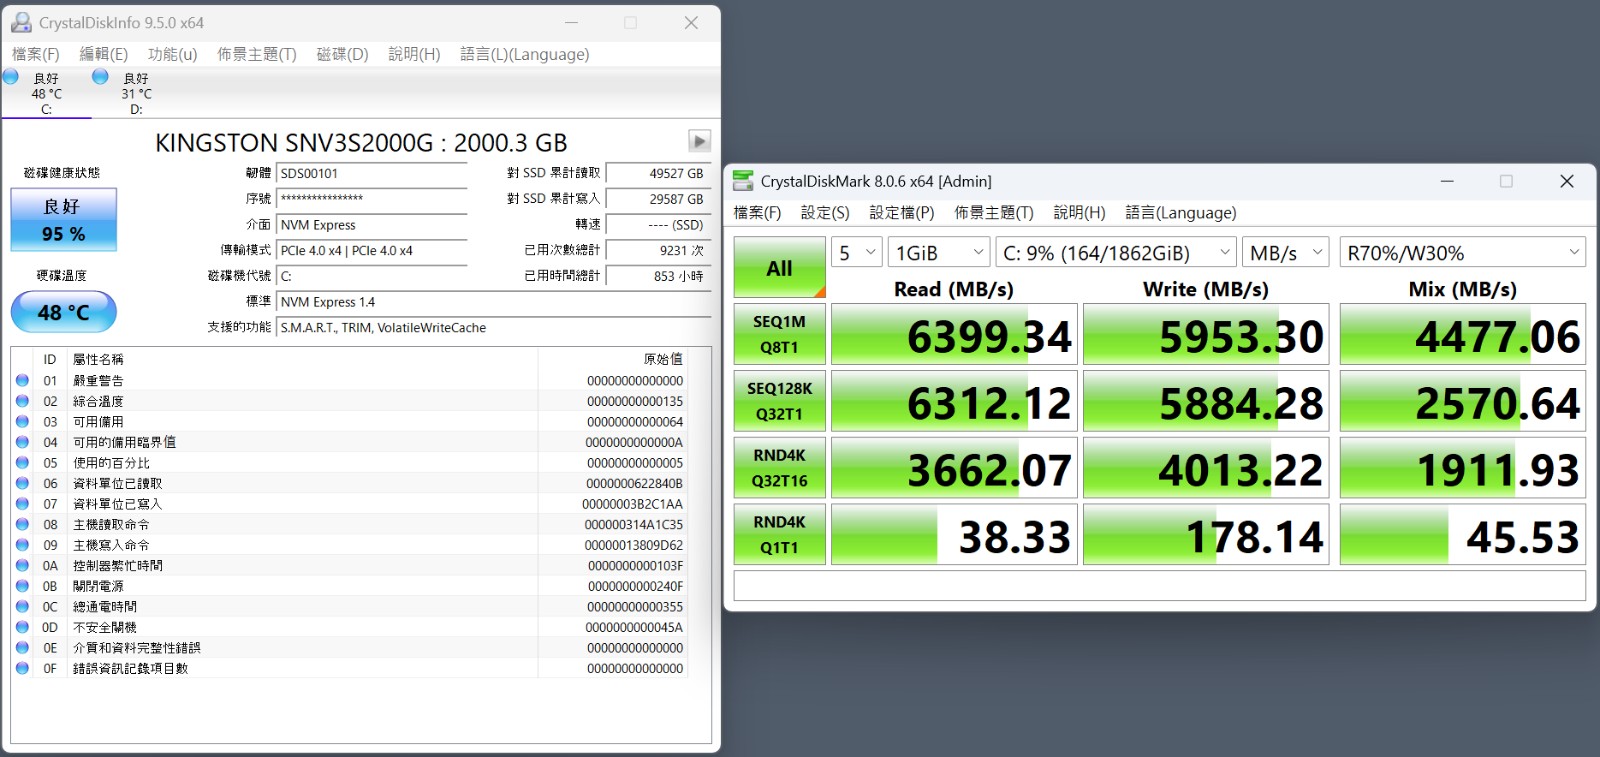Run all benchmarks with All button
1600x757 pixels.
779,267
